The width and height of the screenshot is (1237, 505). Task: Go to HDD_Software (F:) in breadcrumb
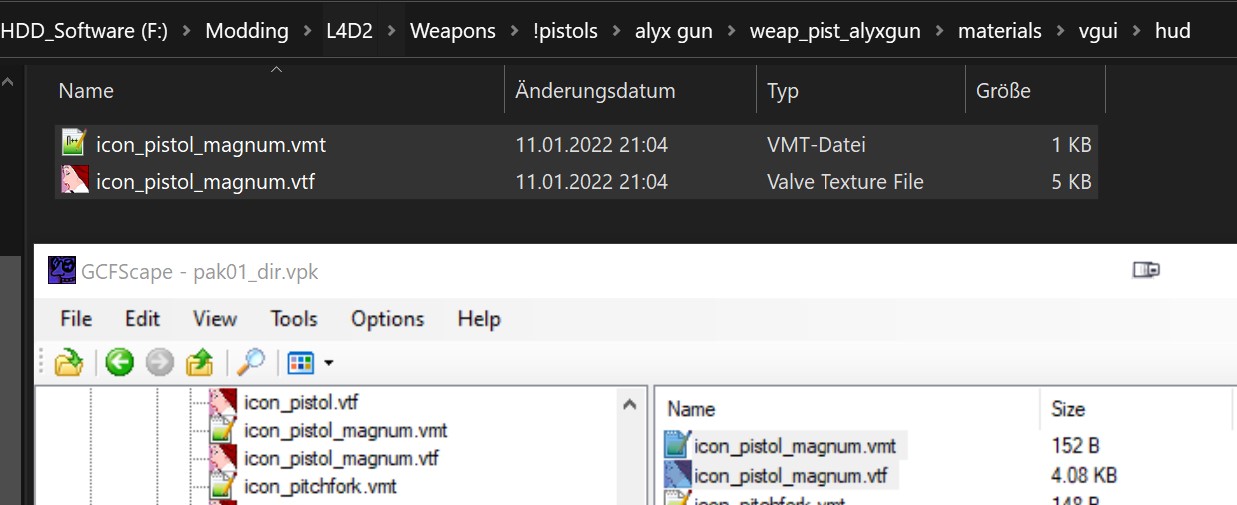point(83,31)
